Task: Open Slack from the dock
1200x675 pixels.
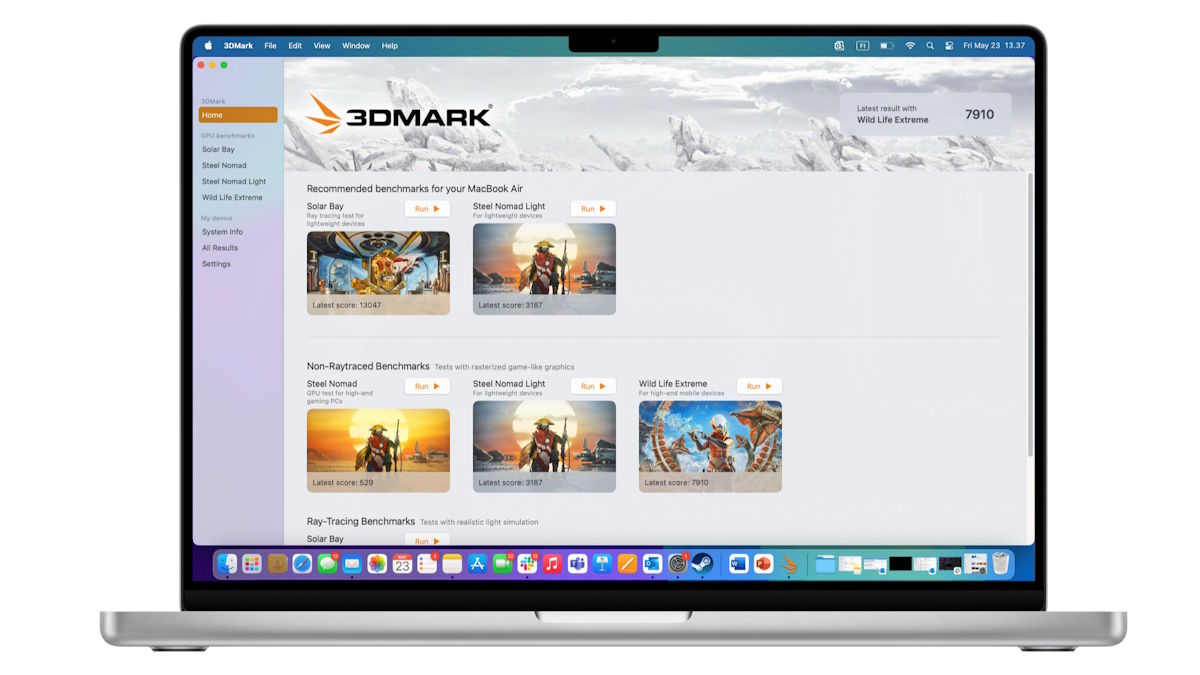Action: (x=527, y=564)
